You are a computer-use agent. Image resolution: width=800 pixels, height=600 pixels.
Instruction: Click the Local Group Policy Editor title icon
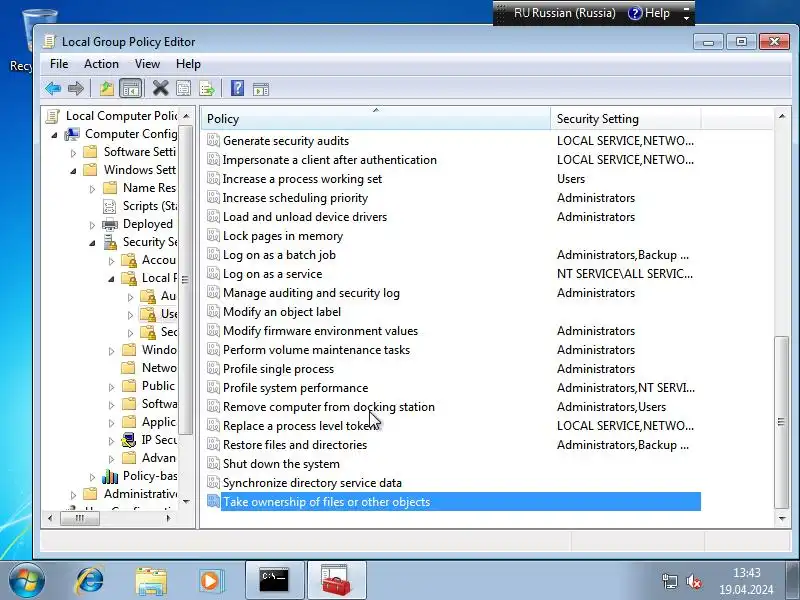(x=49, y=41)
